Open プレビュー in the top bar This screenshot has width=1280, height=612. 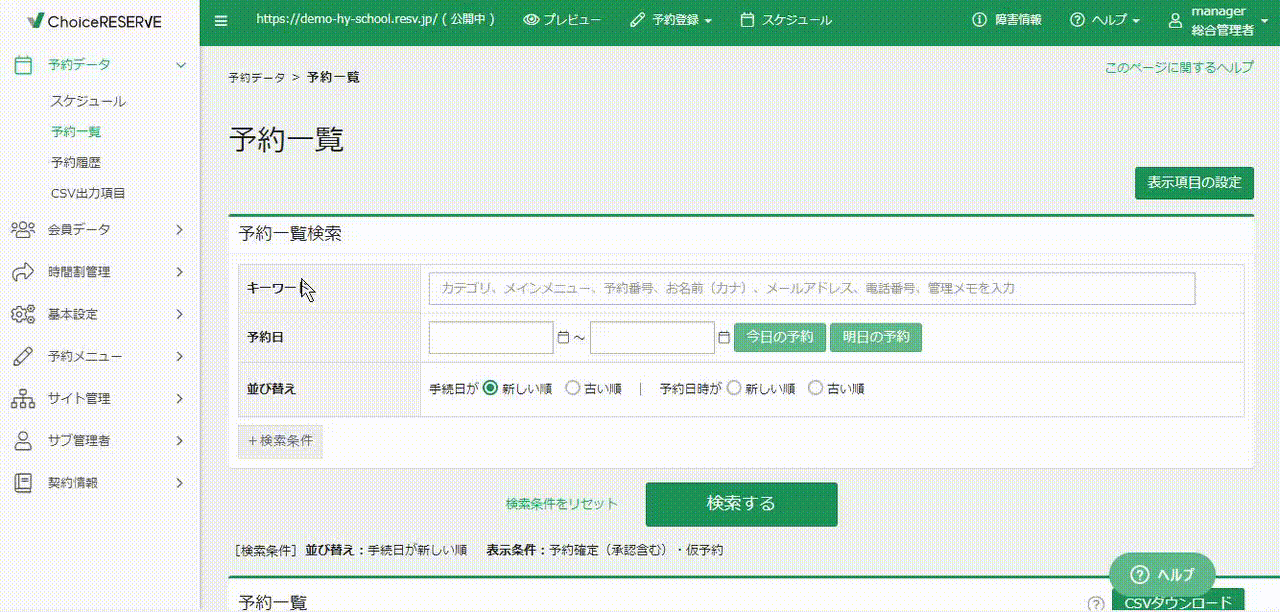(563, 20)
